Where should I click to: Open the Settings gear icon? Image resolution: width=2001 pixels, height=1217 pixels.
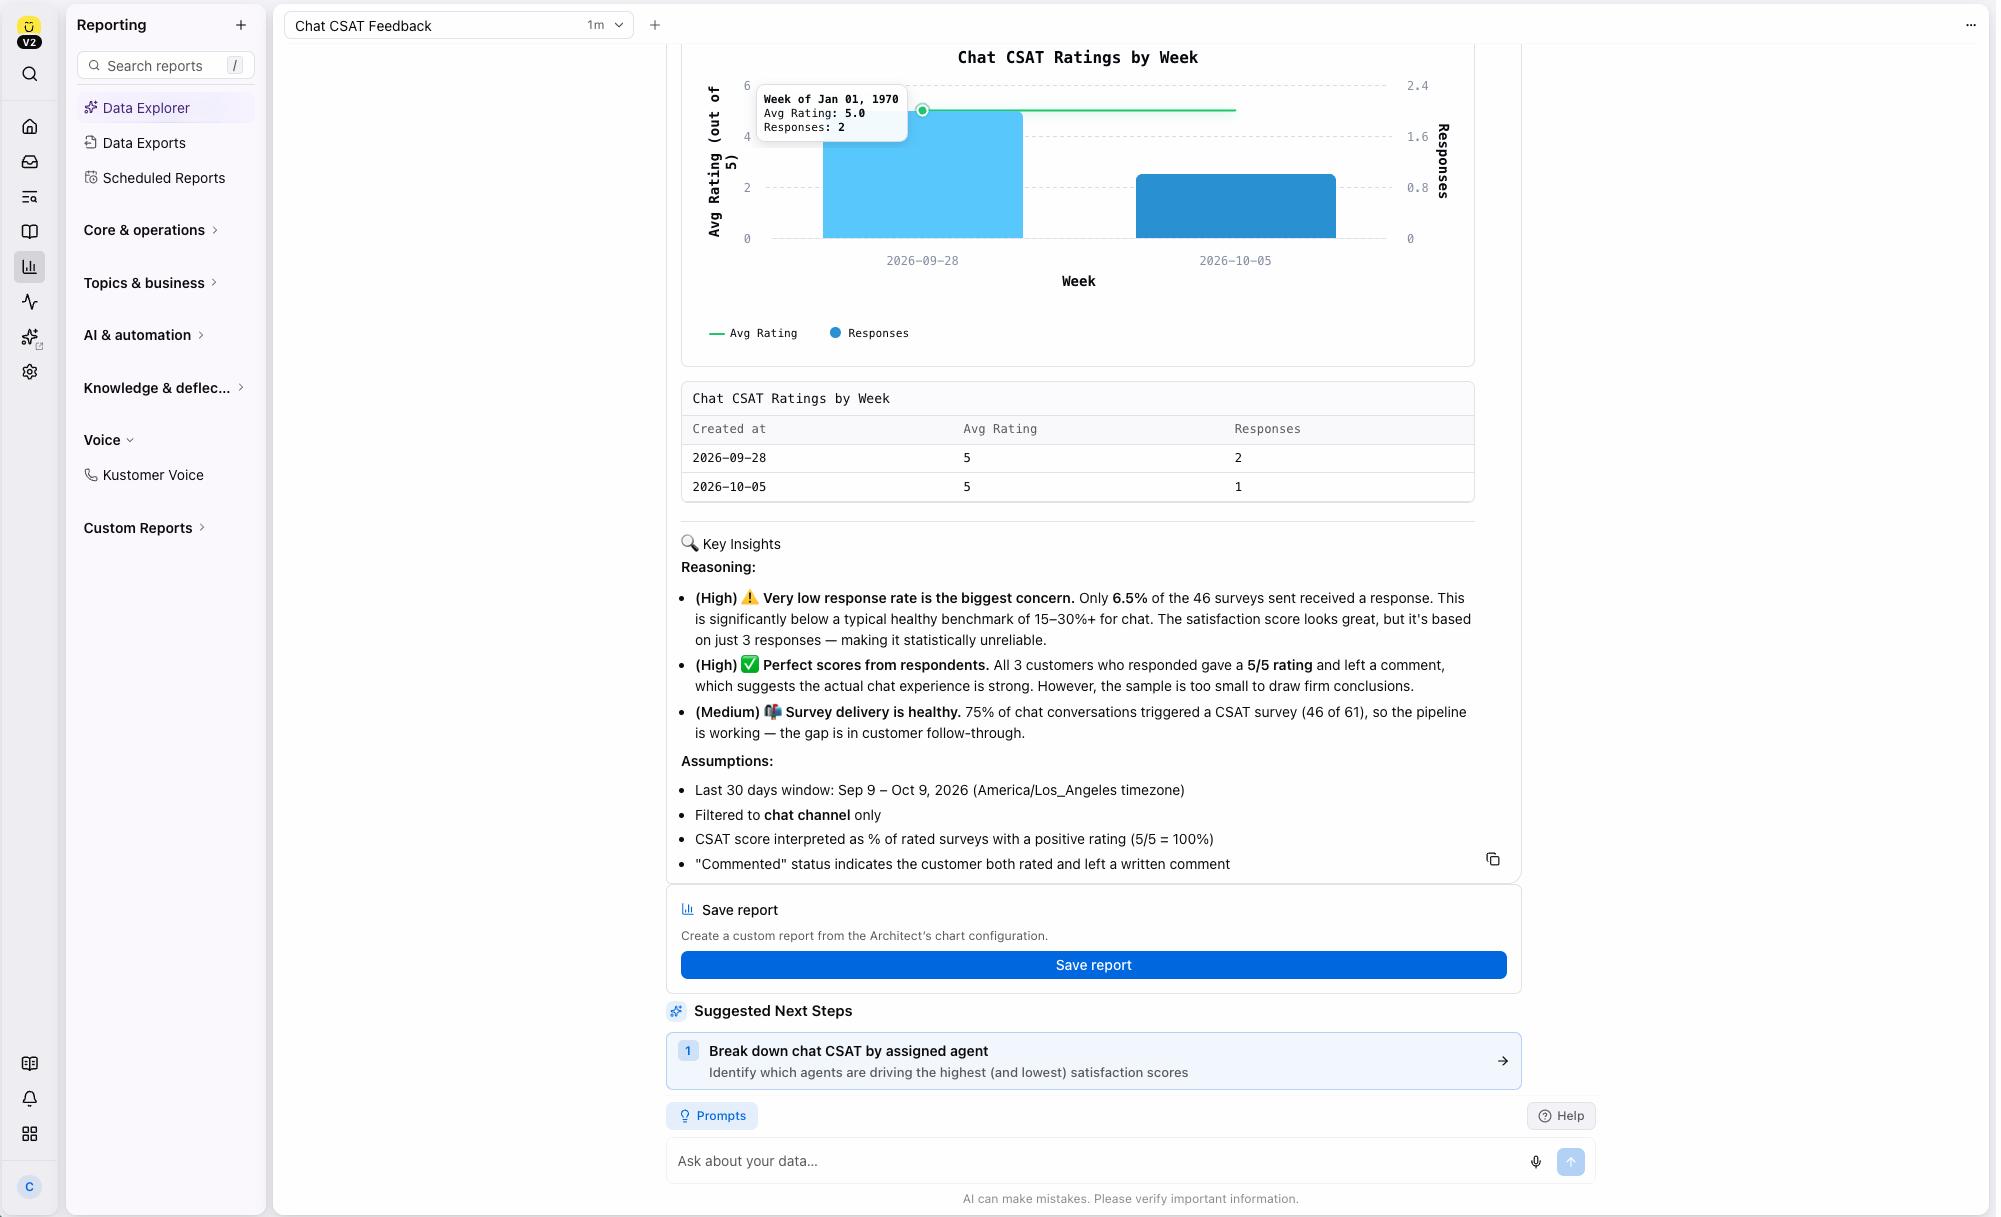click(30, 372)
